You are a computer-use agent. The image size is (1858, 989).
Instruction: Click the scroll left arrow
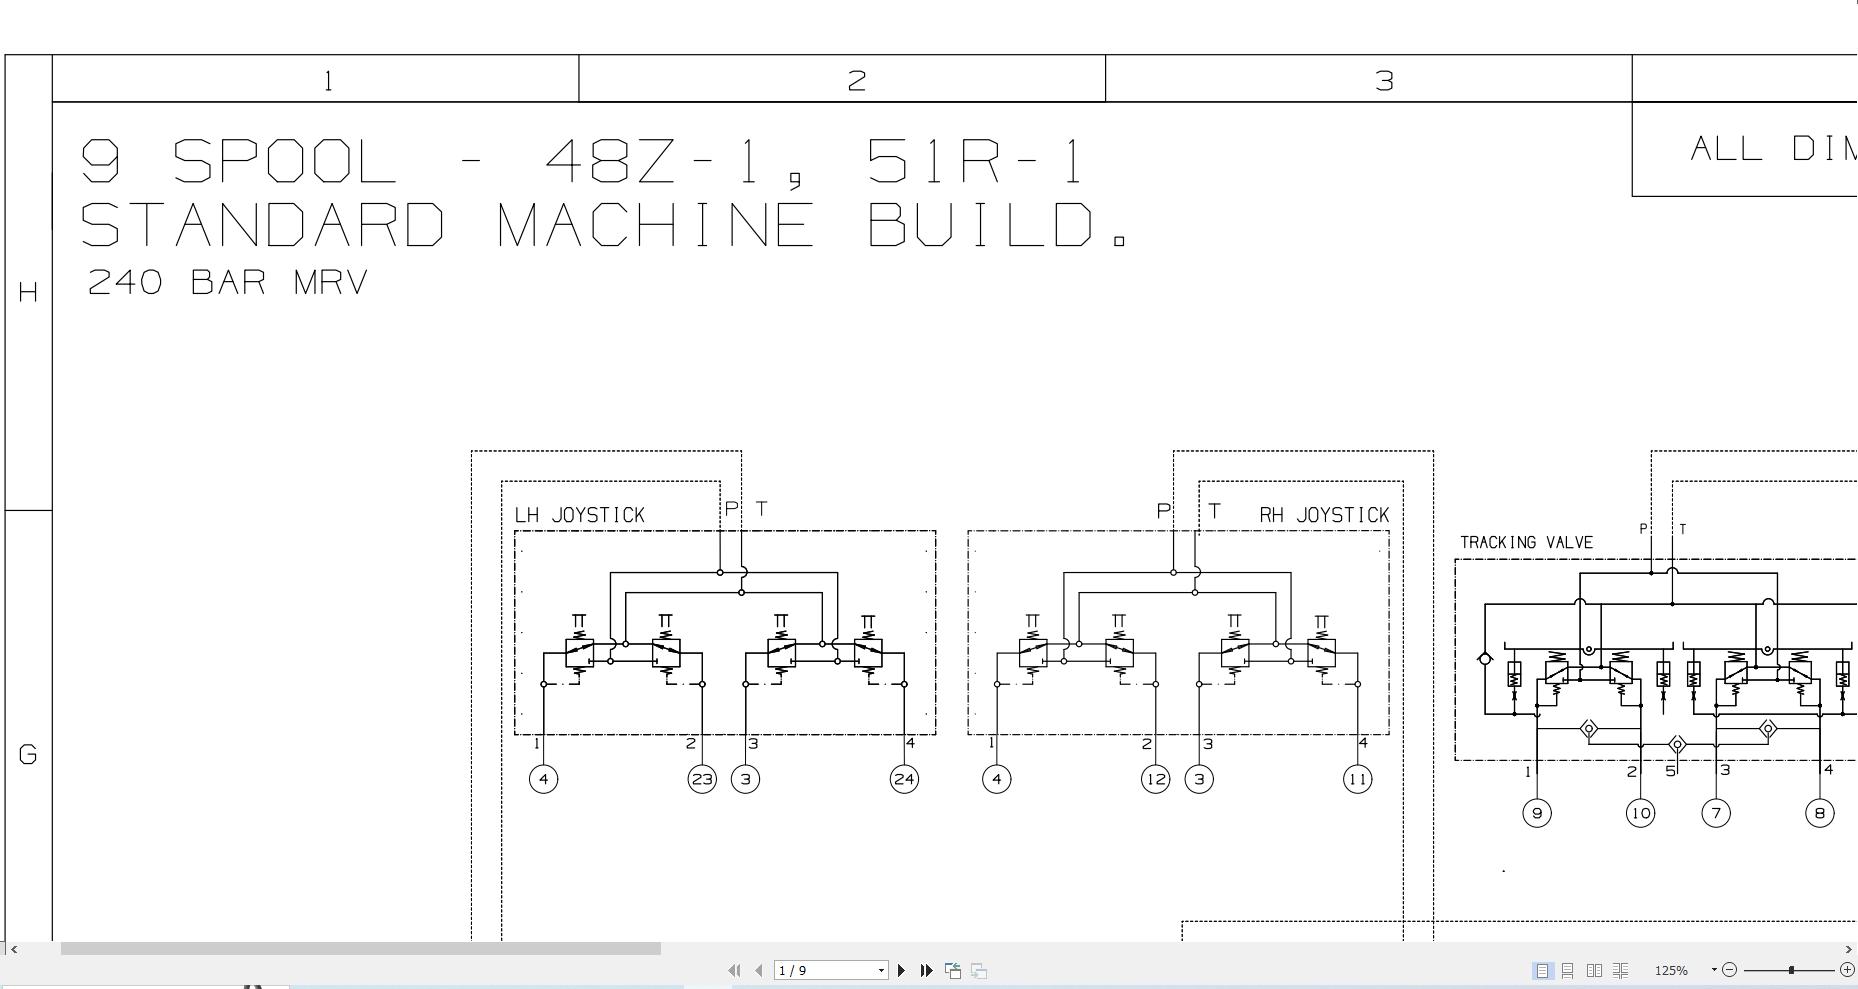pos(14,948)
